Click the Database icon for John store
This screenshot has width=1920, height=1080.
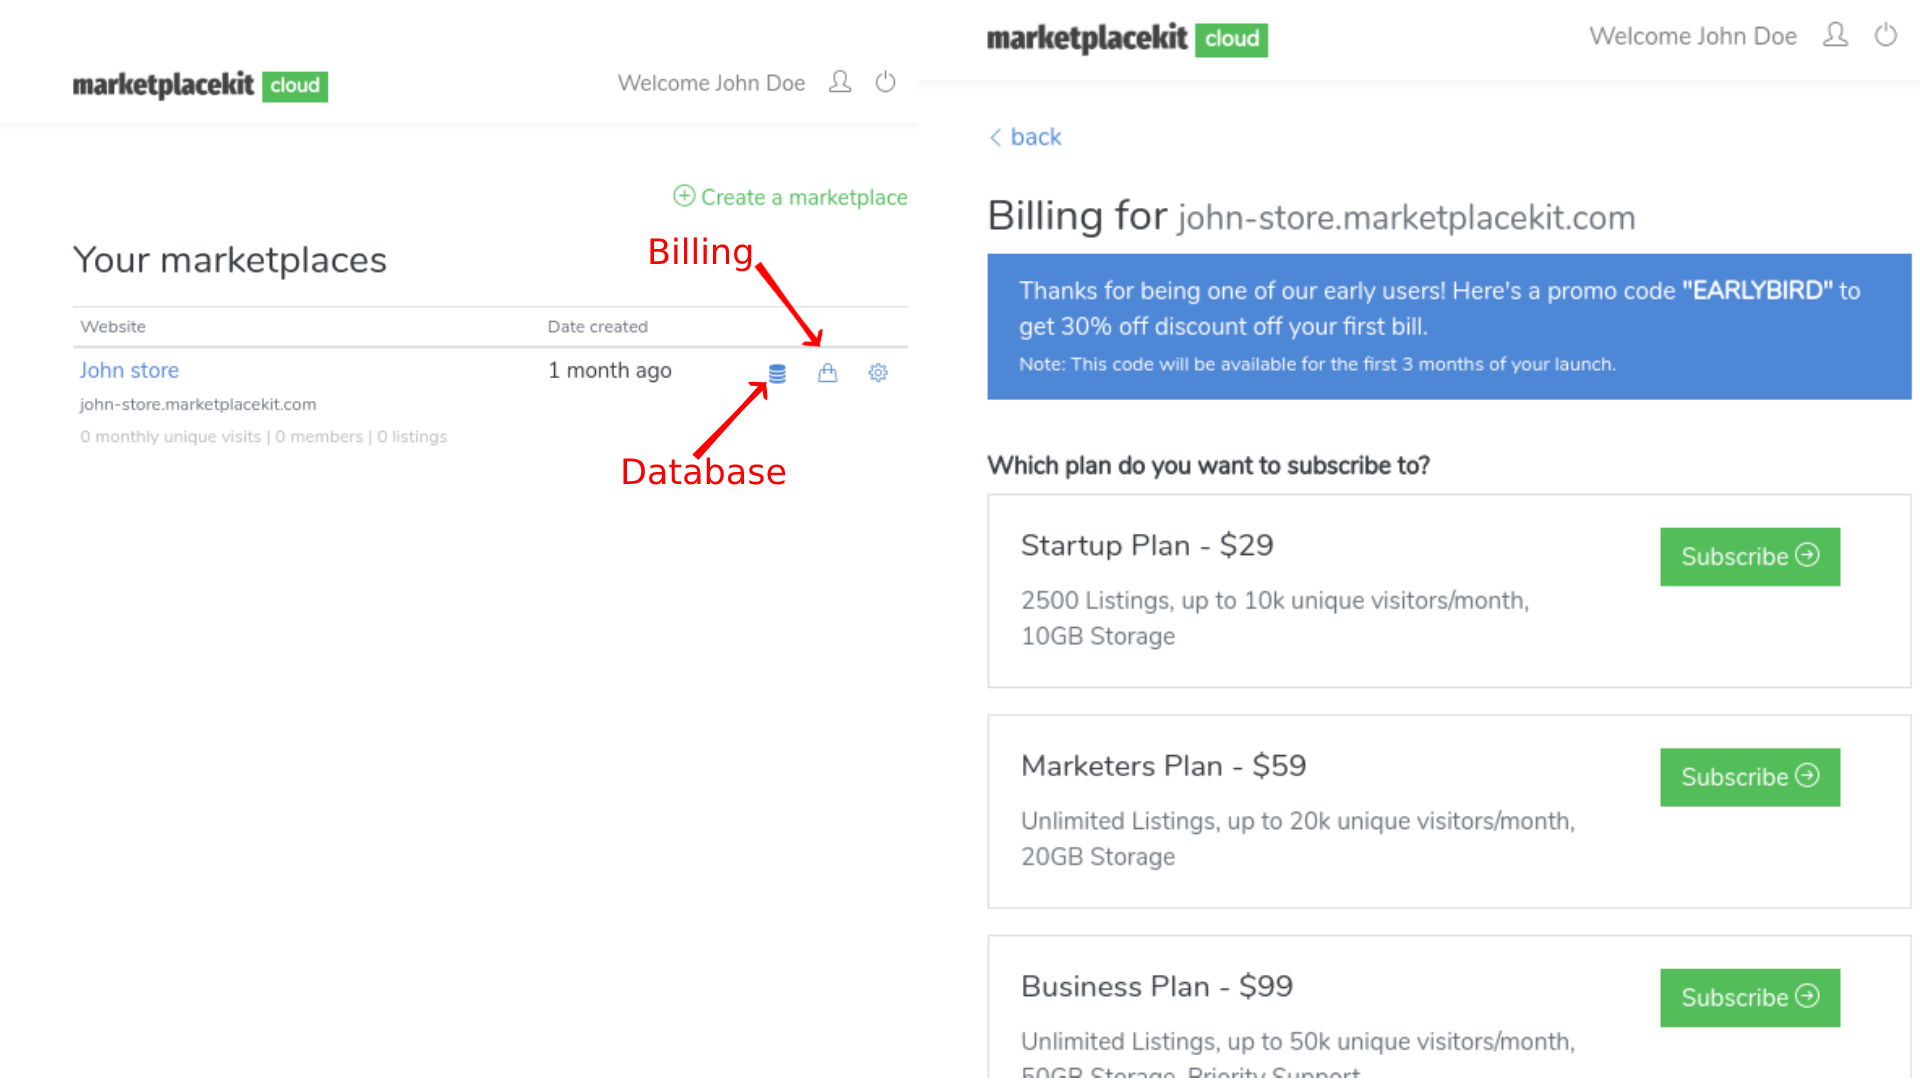tap(778, 373)
